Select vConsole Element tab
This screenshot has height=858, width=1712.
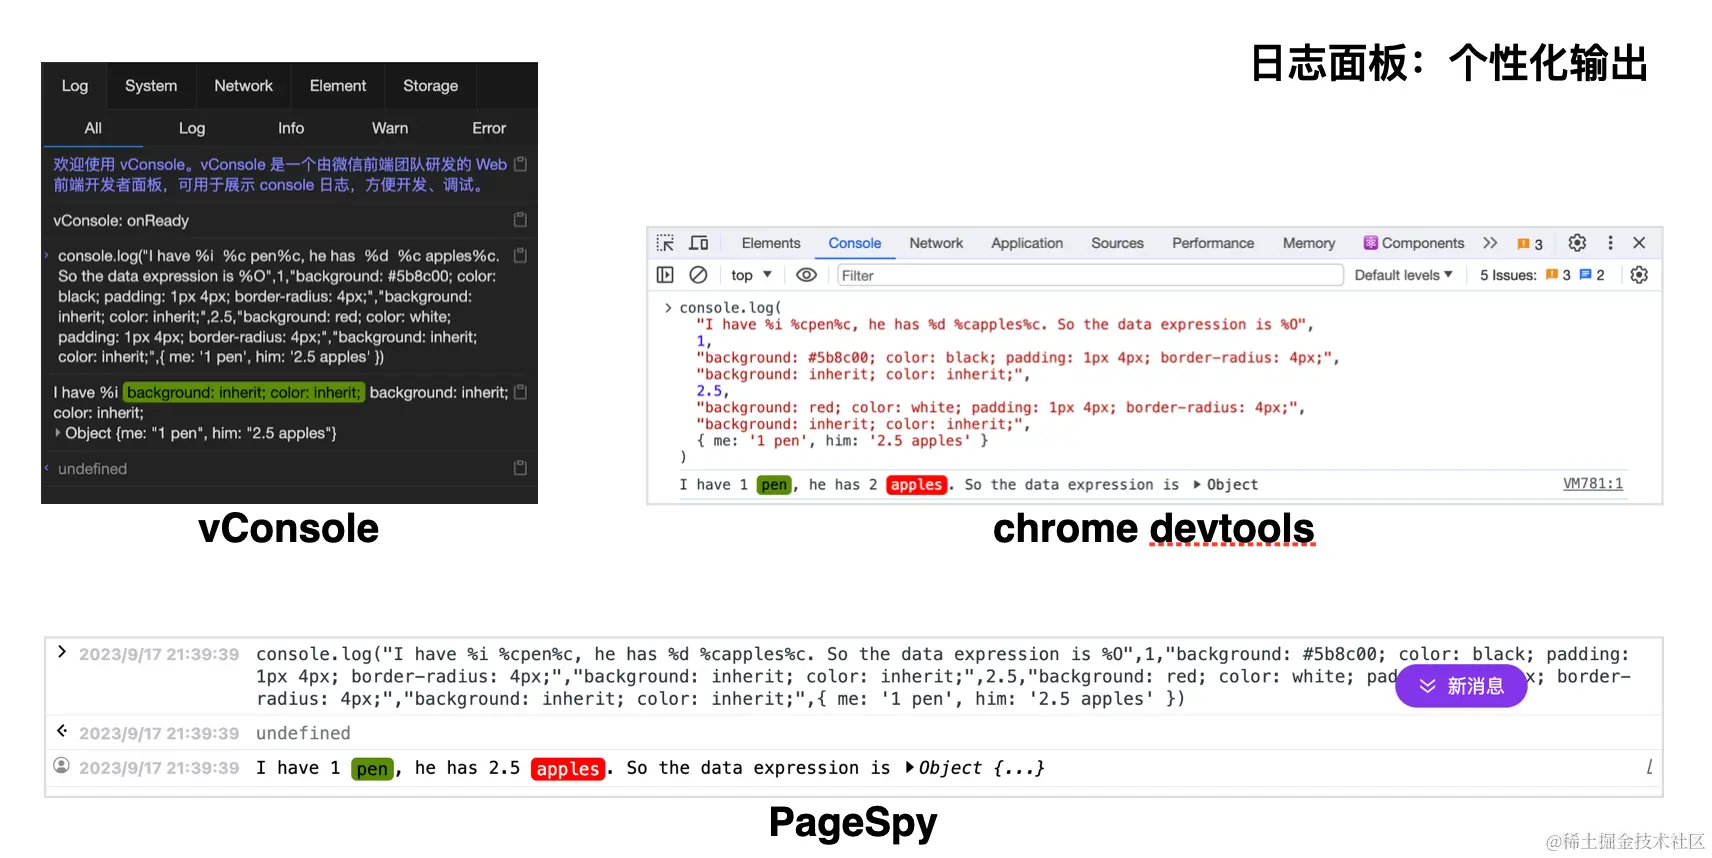338,86
